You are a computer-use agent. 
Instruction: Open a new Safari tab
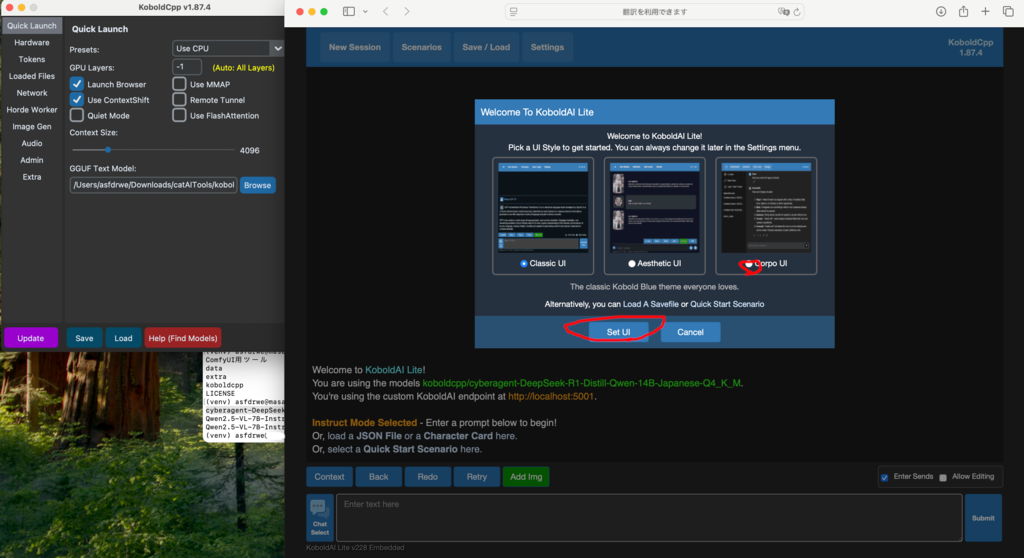coord(985,11)
